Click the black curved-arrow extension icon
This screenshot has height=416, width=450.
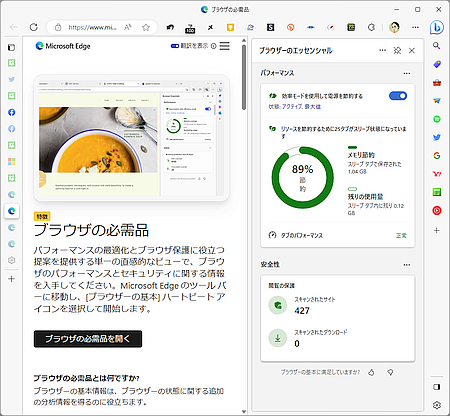170,27
